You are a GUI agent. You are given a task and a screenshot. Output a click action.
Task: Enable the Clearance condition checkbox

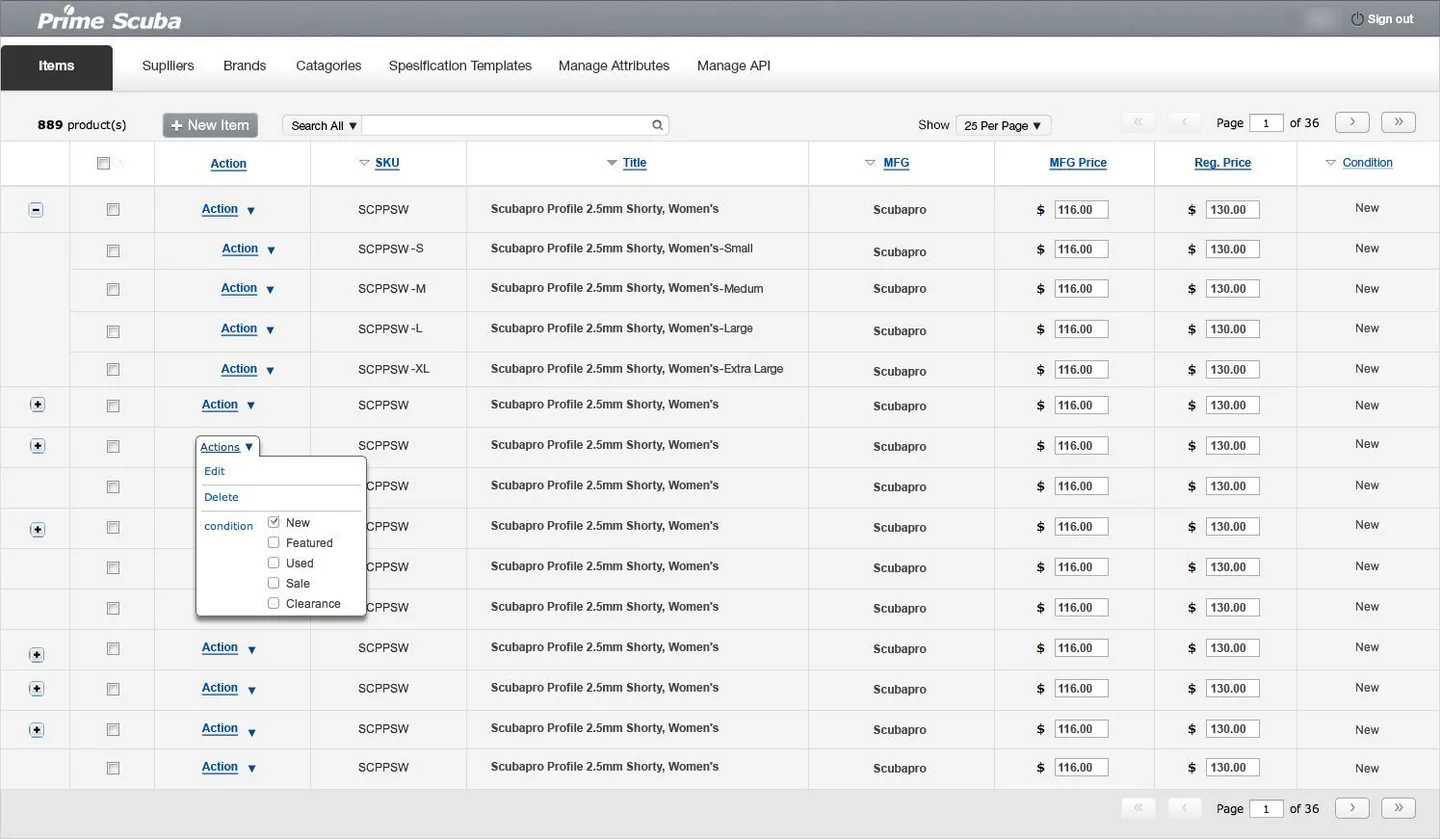coord(273,603)
